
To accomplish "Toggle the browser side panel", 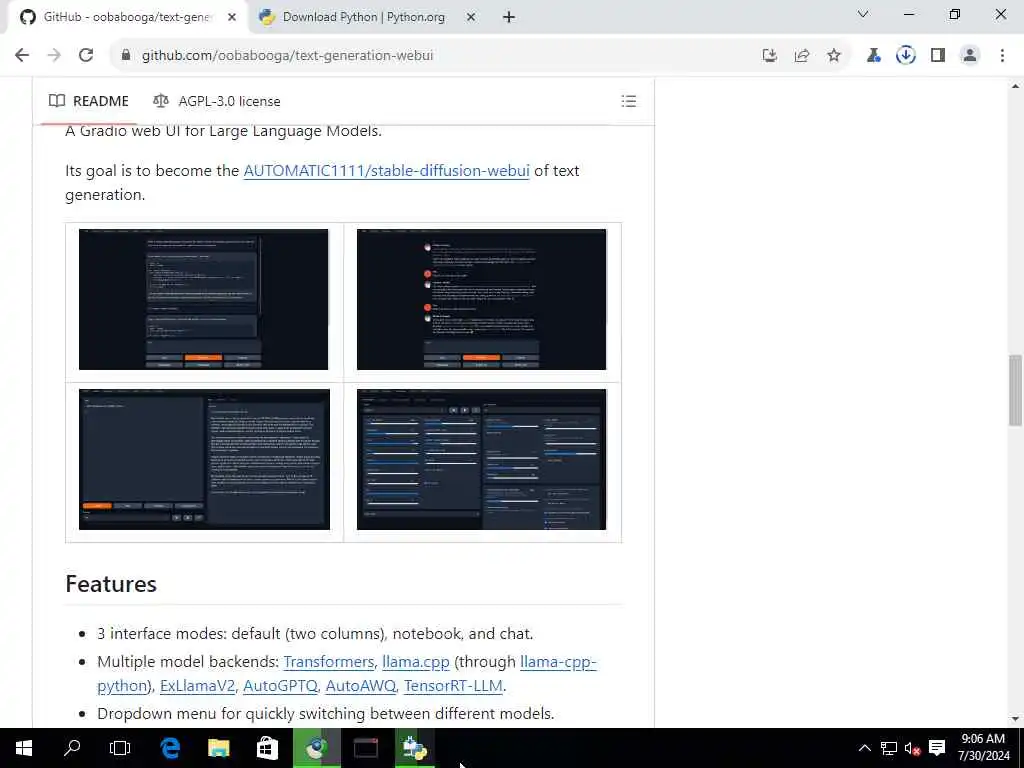I will 938,56.
